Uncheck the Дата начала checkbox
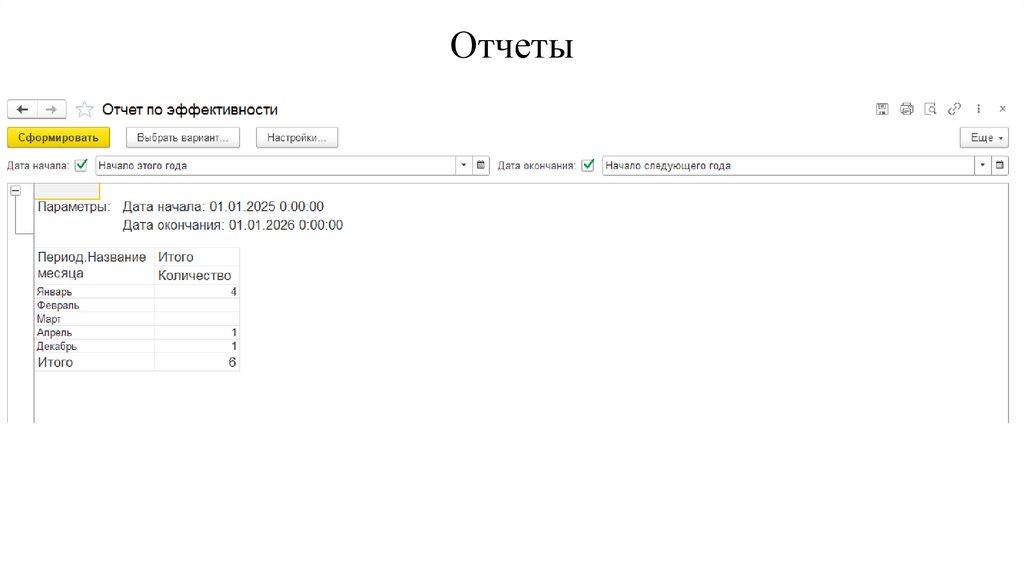1024x574 pixels. point(81,165)
